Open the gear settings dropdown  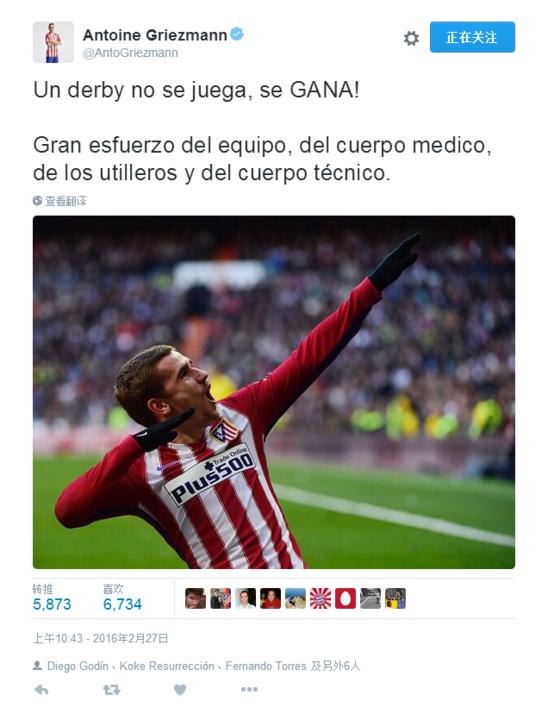(411, 38)
